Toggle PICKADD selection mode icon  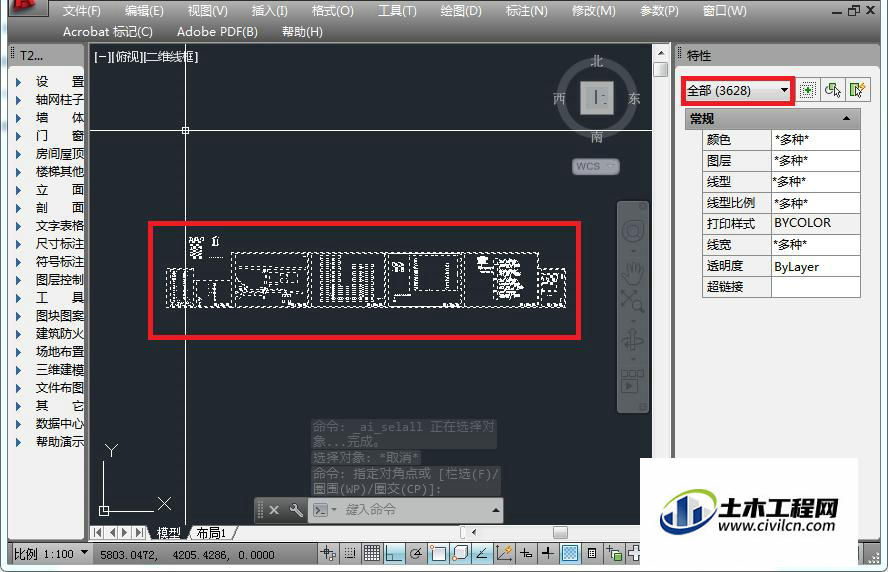tap(808, 90)
